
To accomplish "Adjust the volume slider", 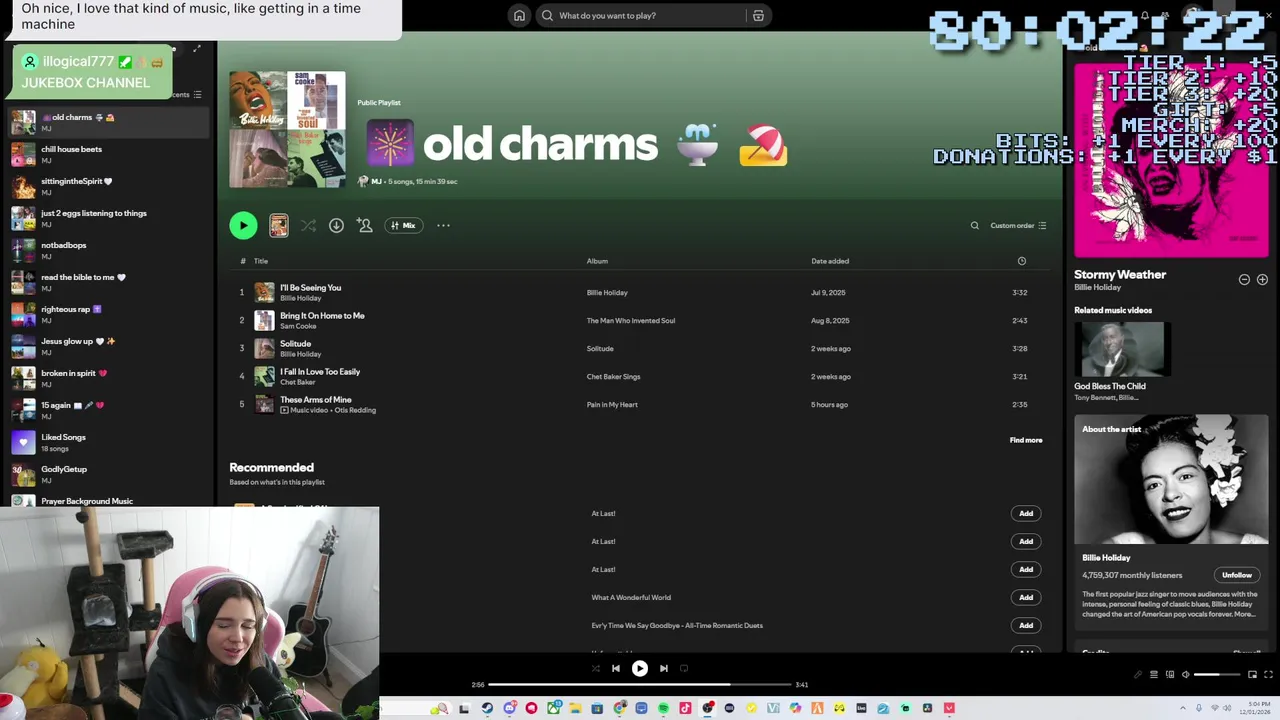I will pos(1216,674).
